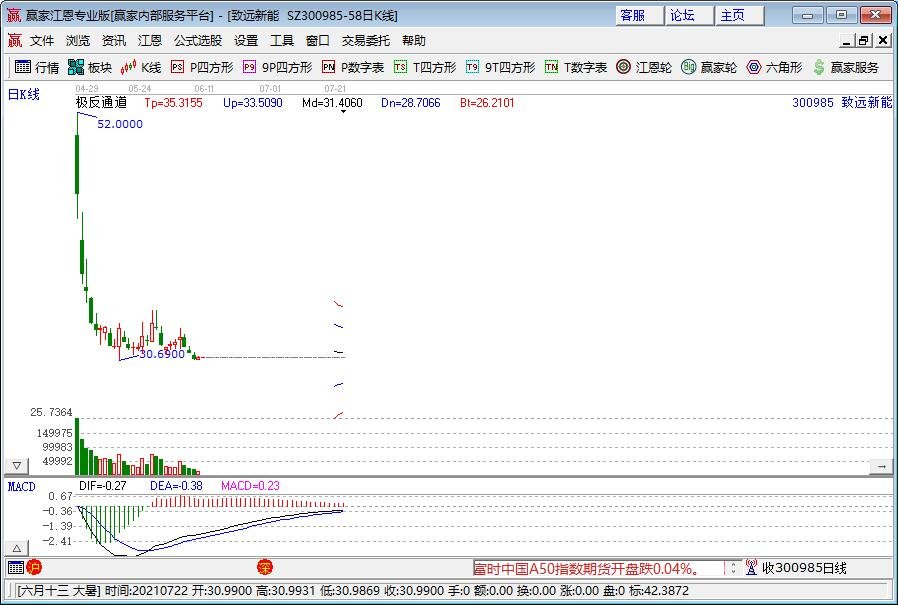The width and height of the screenshot is (898, 605).
Task: Open the 行情 quotes toolbar icon
Action: coord(37,68)
